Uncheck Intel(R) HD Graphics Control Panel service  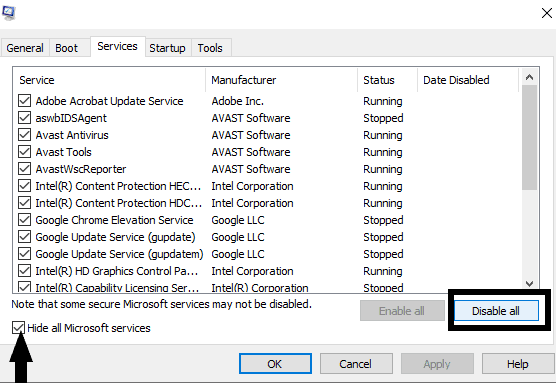[24, 271]
